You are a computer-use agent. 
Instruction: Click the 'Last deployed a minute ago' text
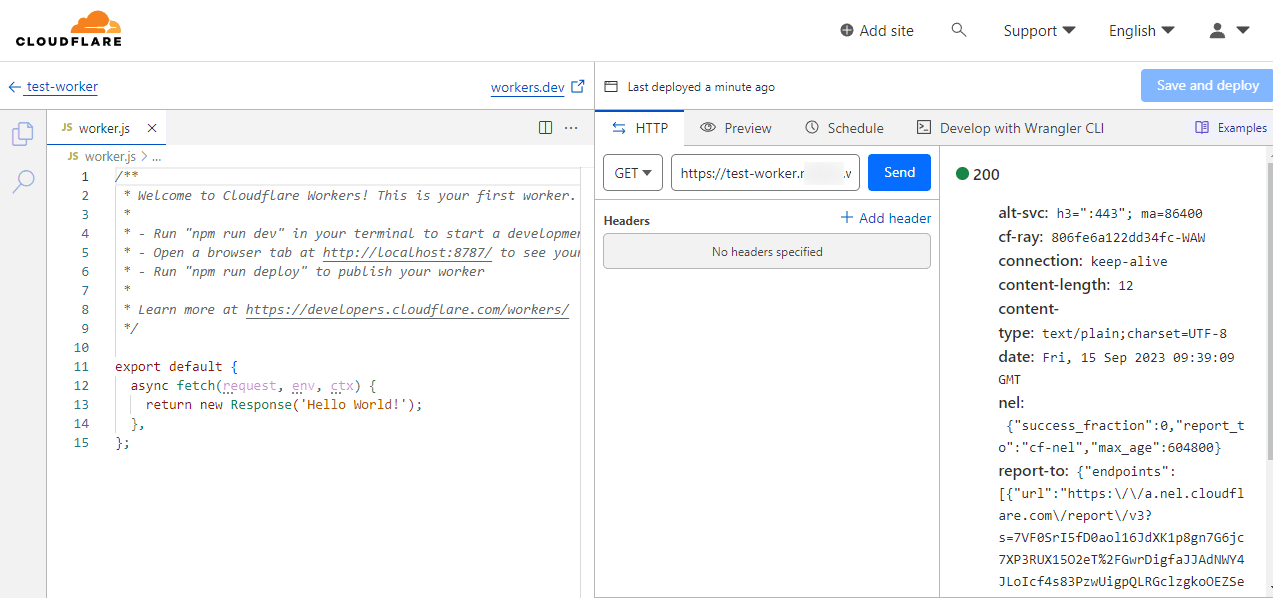(701, 87)
